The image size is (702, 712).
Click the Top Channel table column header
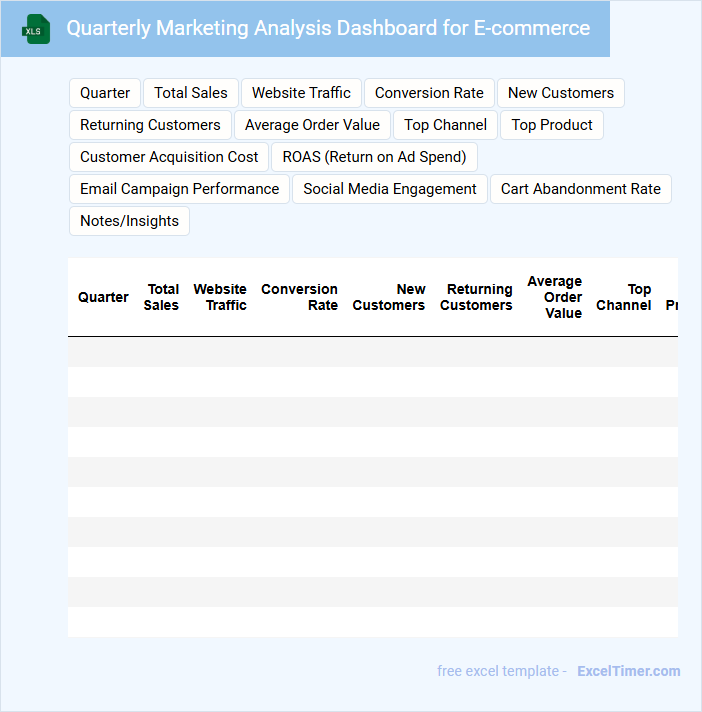624,297
